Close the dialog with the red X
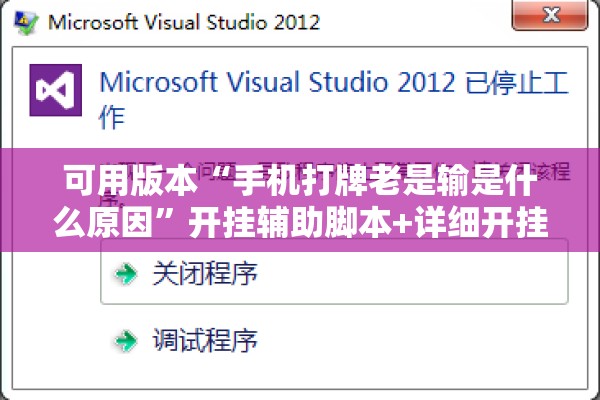This screenshot has height=400, width=600. 549,15
